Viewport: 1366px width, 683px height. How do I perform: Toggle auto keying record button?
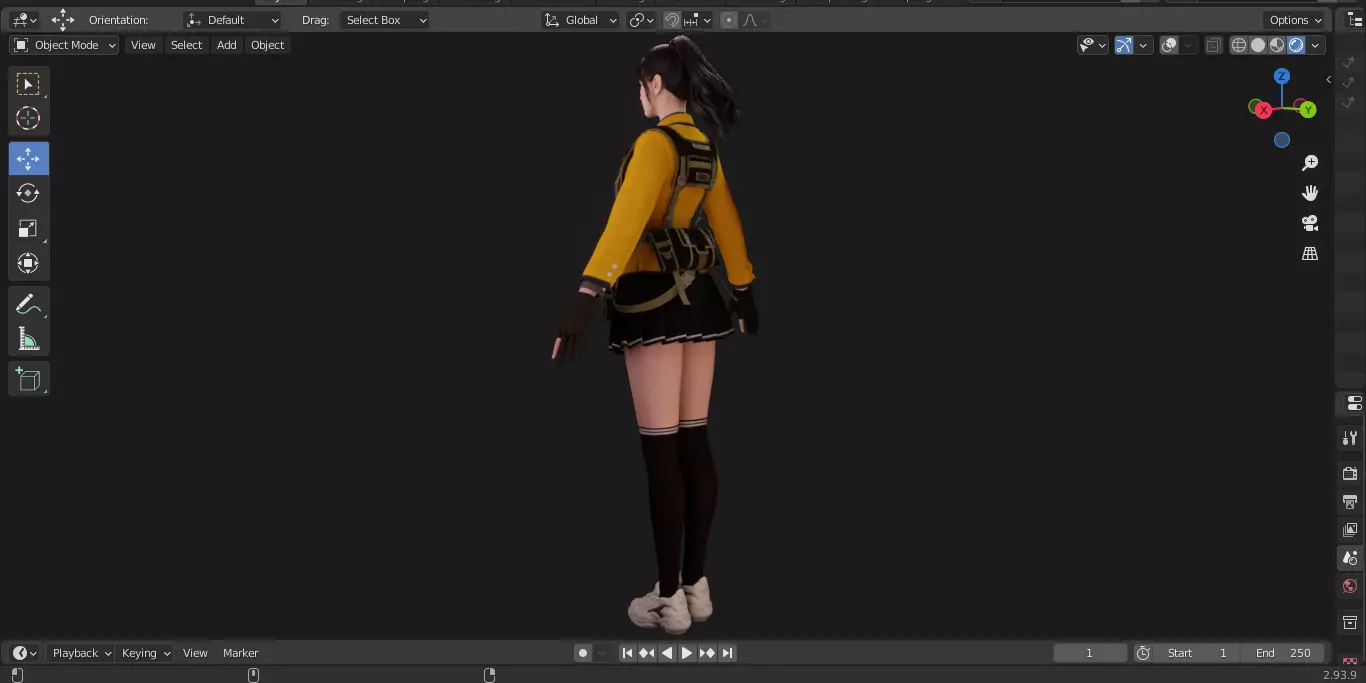583,653
